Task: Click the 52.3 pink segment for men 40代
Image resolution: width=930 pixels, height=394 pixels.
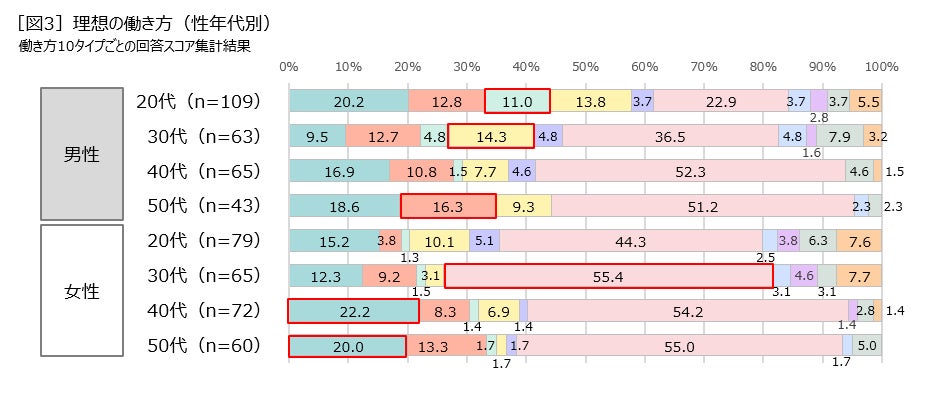Action: point(690,171)
